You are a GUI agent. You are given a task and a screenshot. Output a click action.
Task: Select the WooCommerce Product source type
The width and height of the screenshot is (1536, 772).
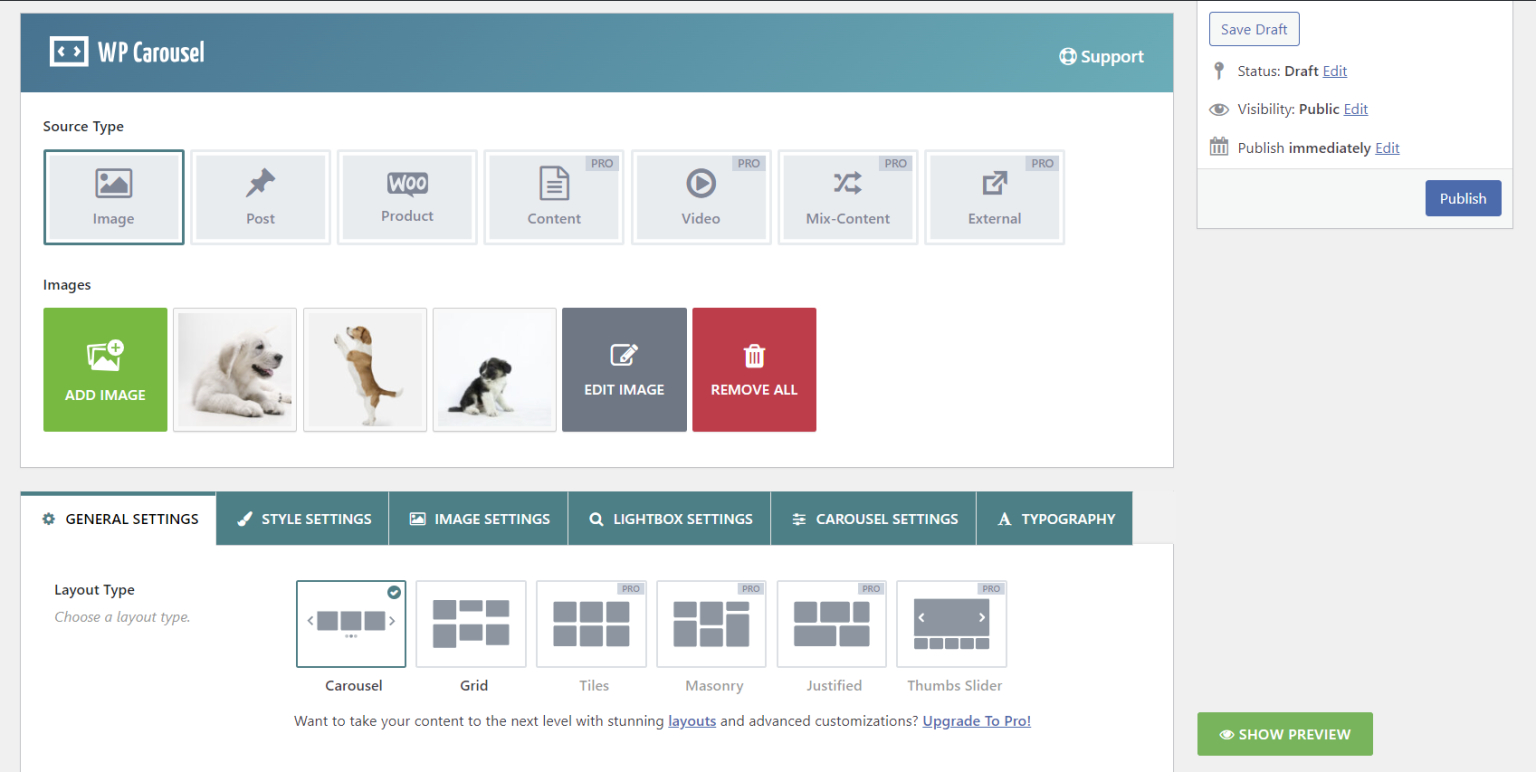point(407,196)
